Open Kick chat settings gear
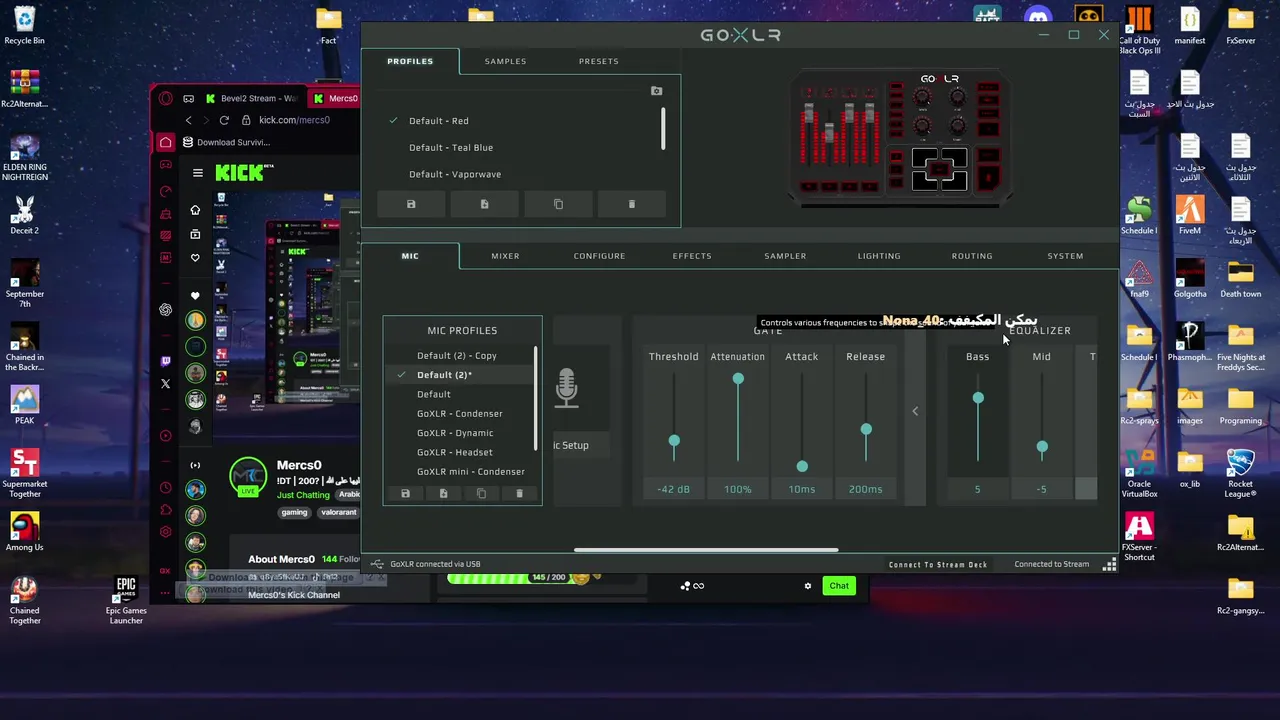This screenshot has width=1280, height=720. pyautogui.click(x=808, y=586)
